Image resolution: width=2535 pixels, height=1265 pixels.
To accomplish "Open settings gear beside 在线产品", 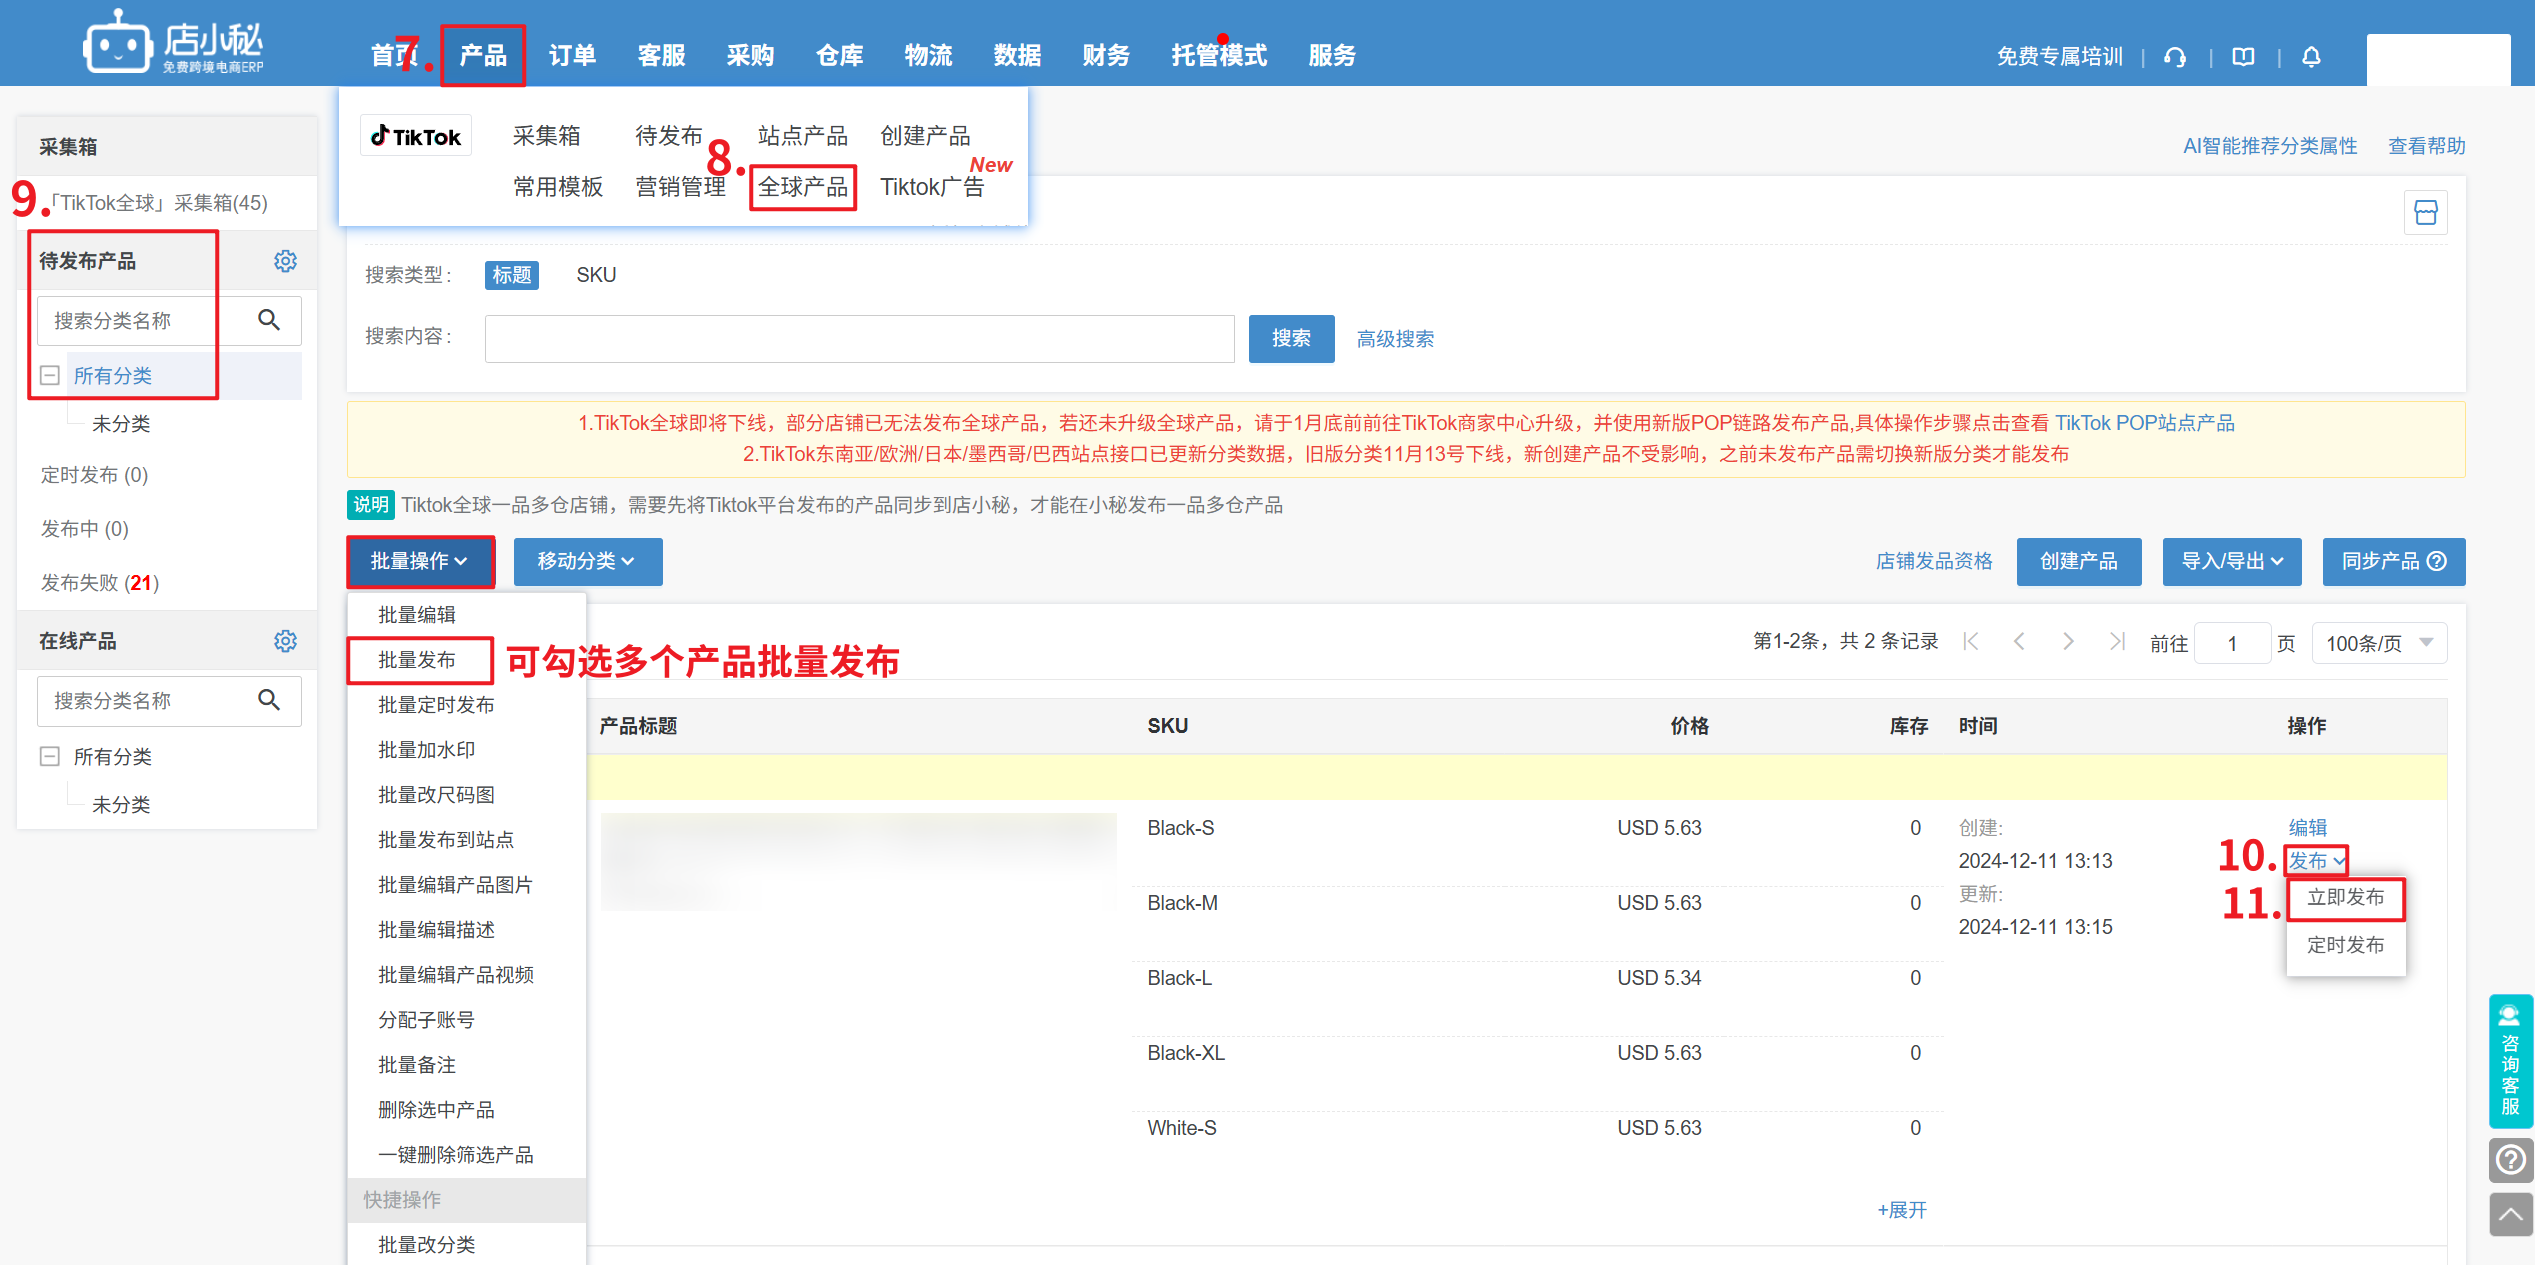I will click(x=285, y=641).
